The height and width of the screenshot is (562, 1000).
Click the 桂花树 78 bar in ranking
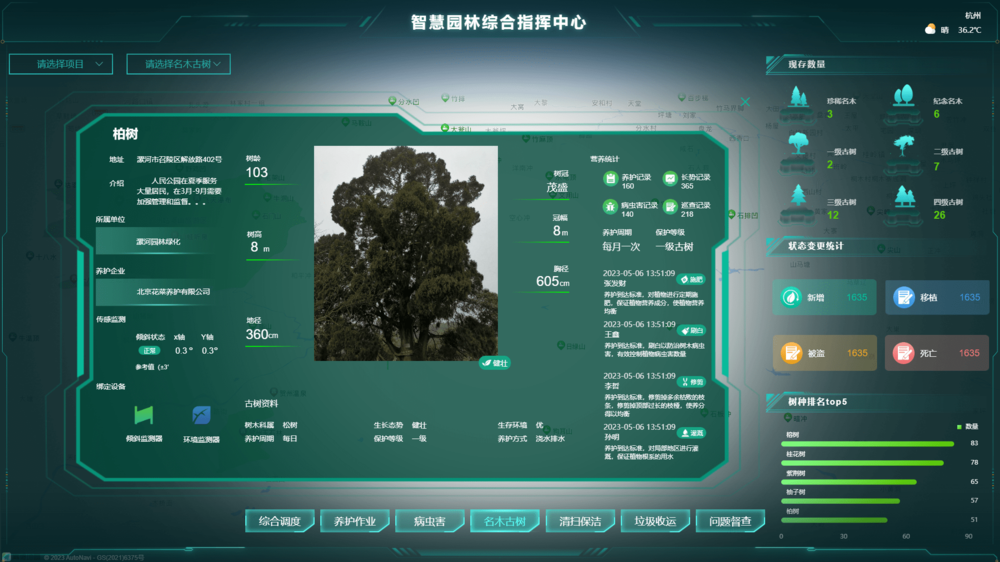pyautogui.click(x=862, y=462)
